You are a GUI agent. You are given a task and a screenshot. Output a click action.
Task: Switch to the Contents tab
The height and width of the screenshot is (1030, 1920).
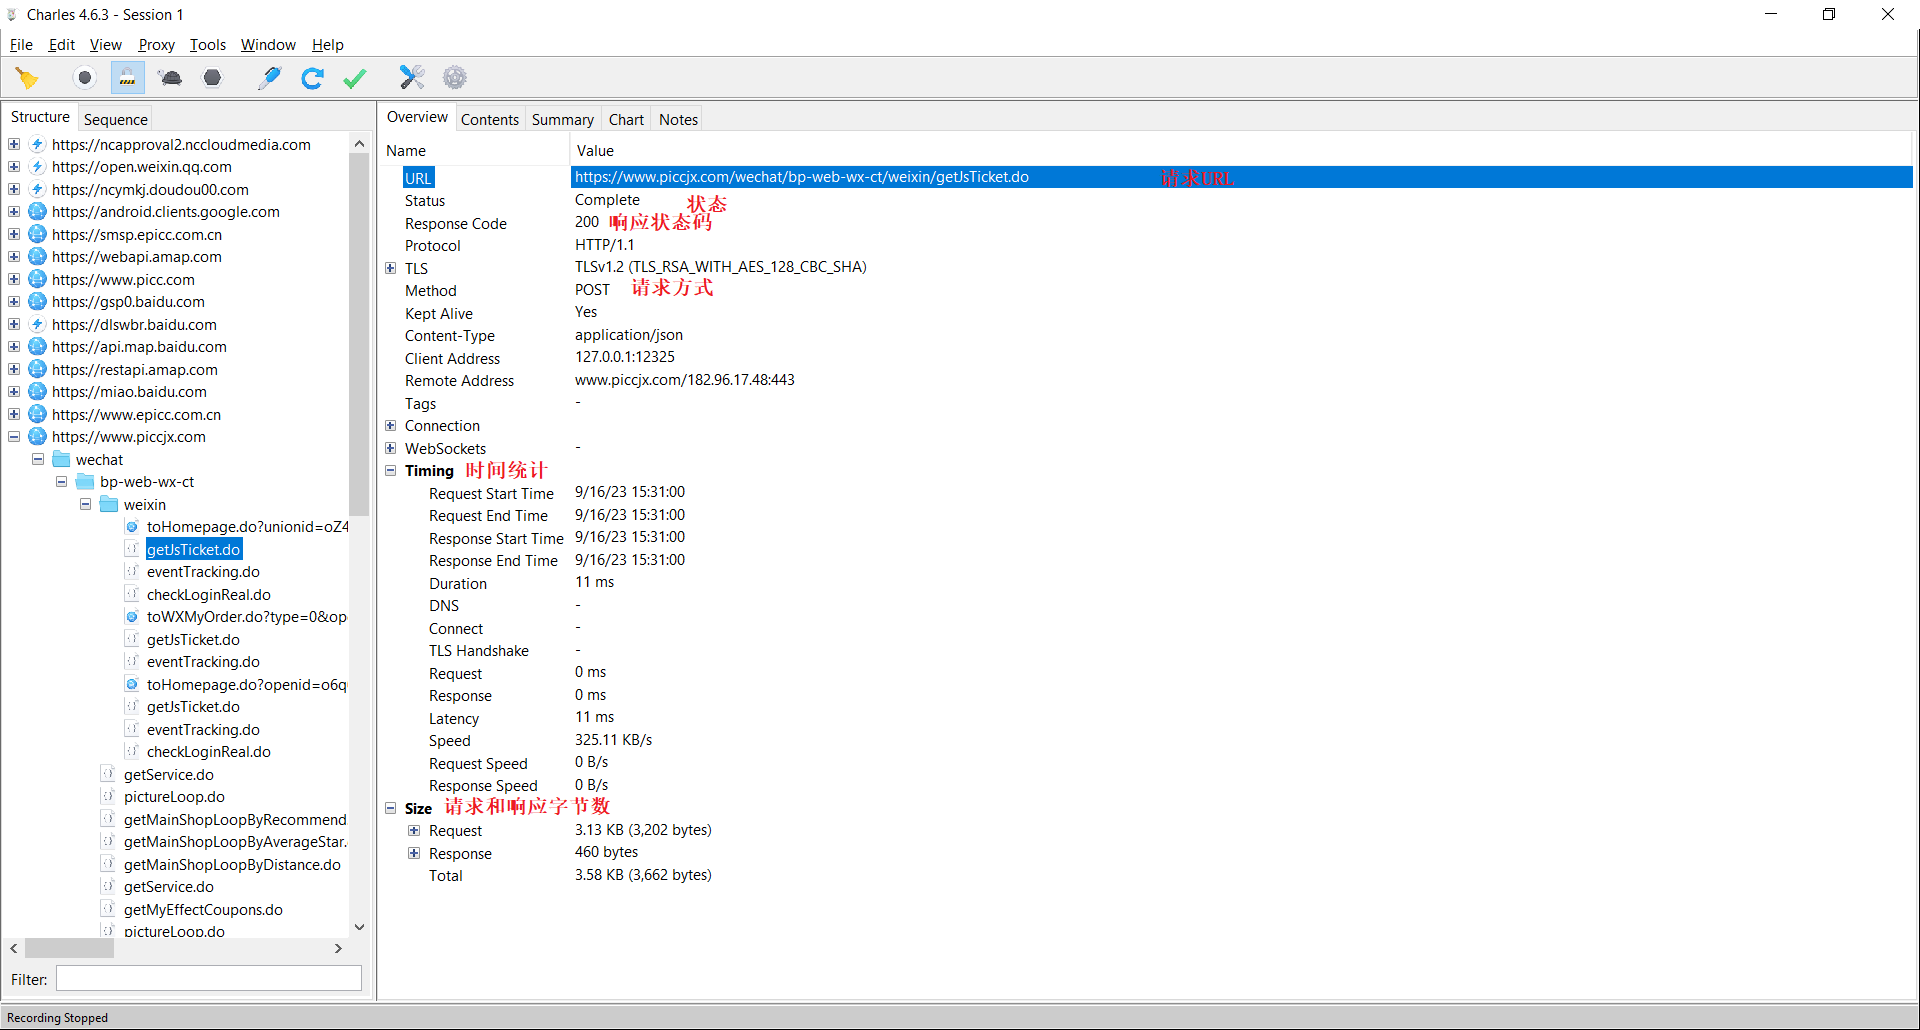click(489, 120)
